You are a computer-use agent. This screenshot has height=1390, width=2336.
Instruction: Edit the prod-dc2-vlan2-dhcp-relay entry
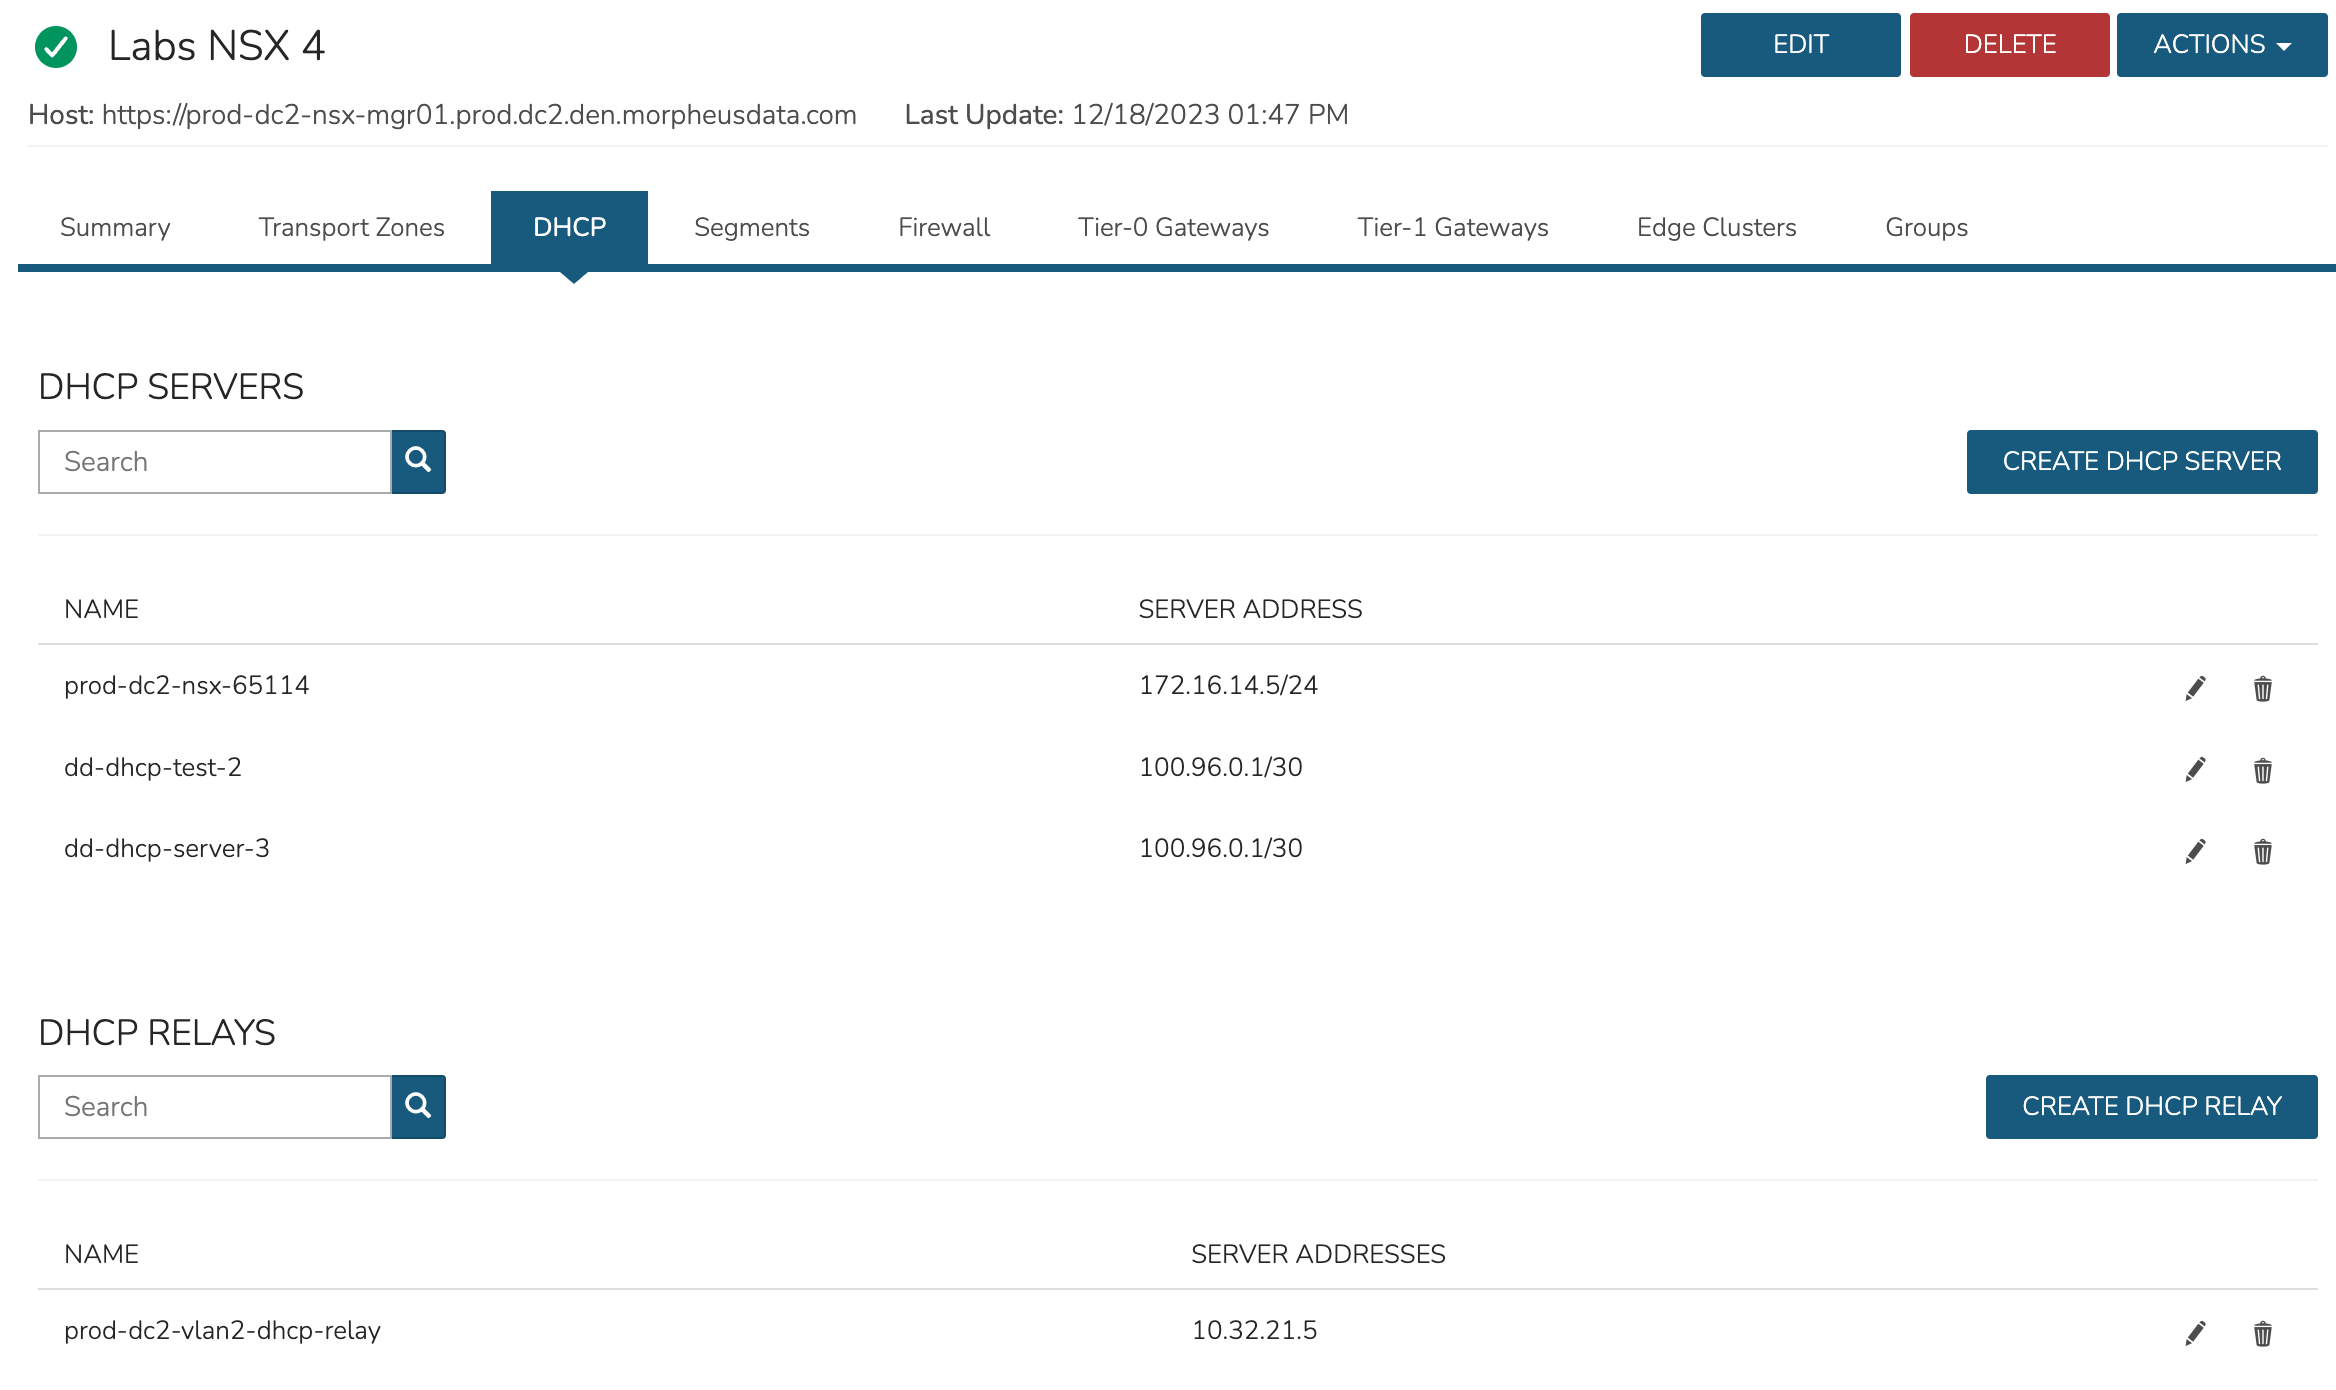point(2195,1333)
